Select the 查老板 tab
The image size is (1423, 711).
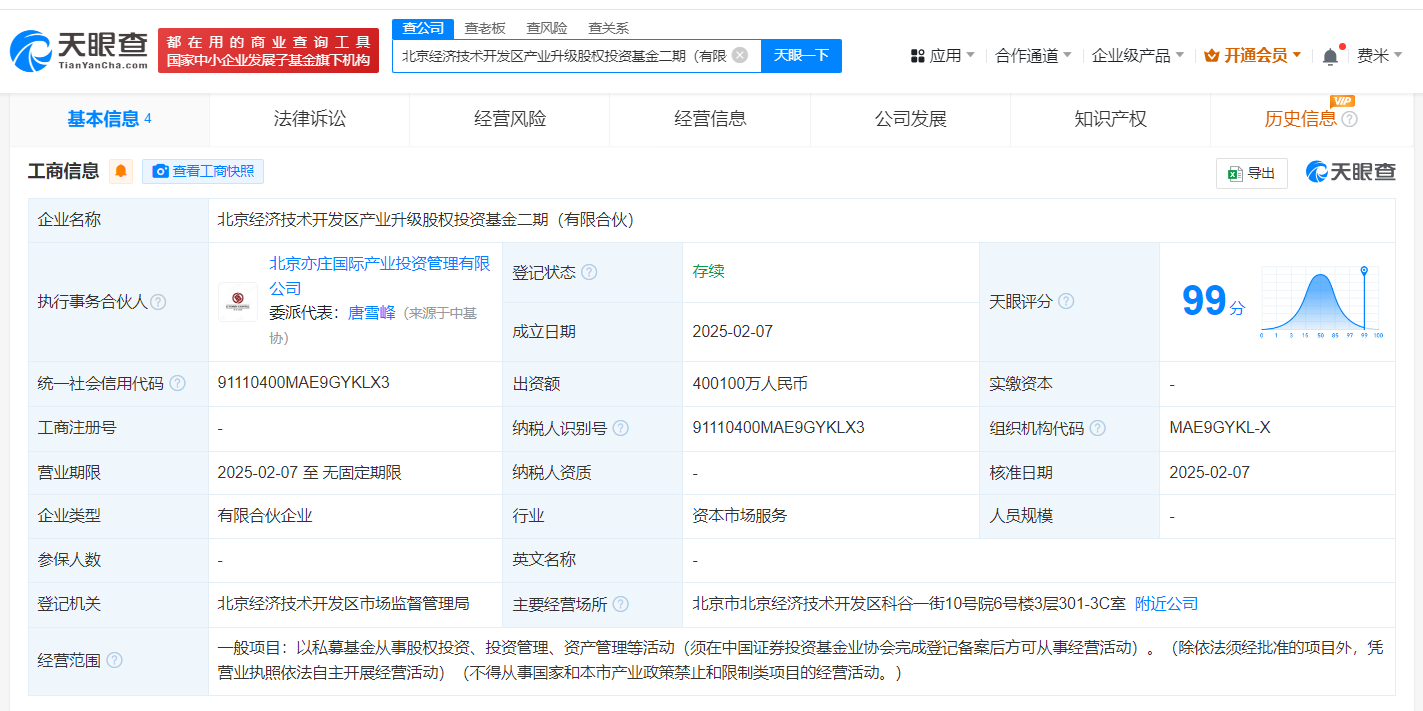point(486,28)
